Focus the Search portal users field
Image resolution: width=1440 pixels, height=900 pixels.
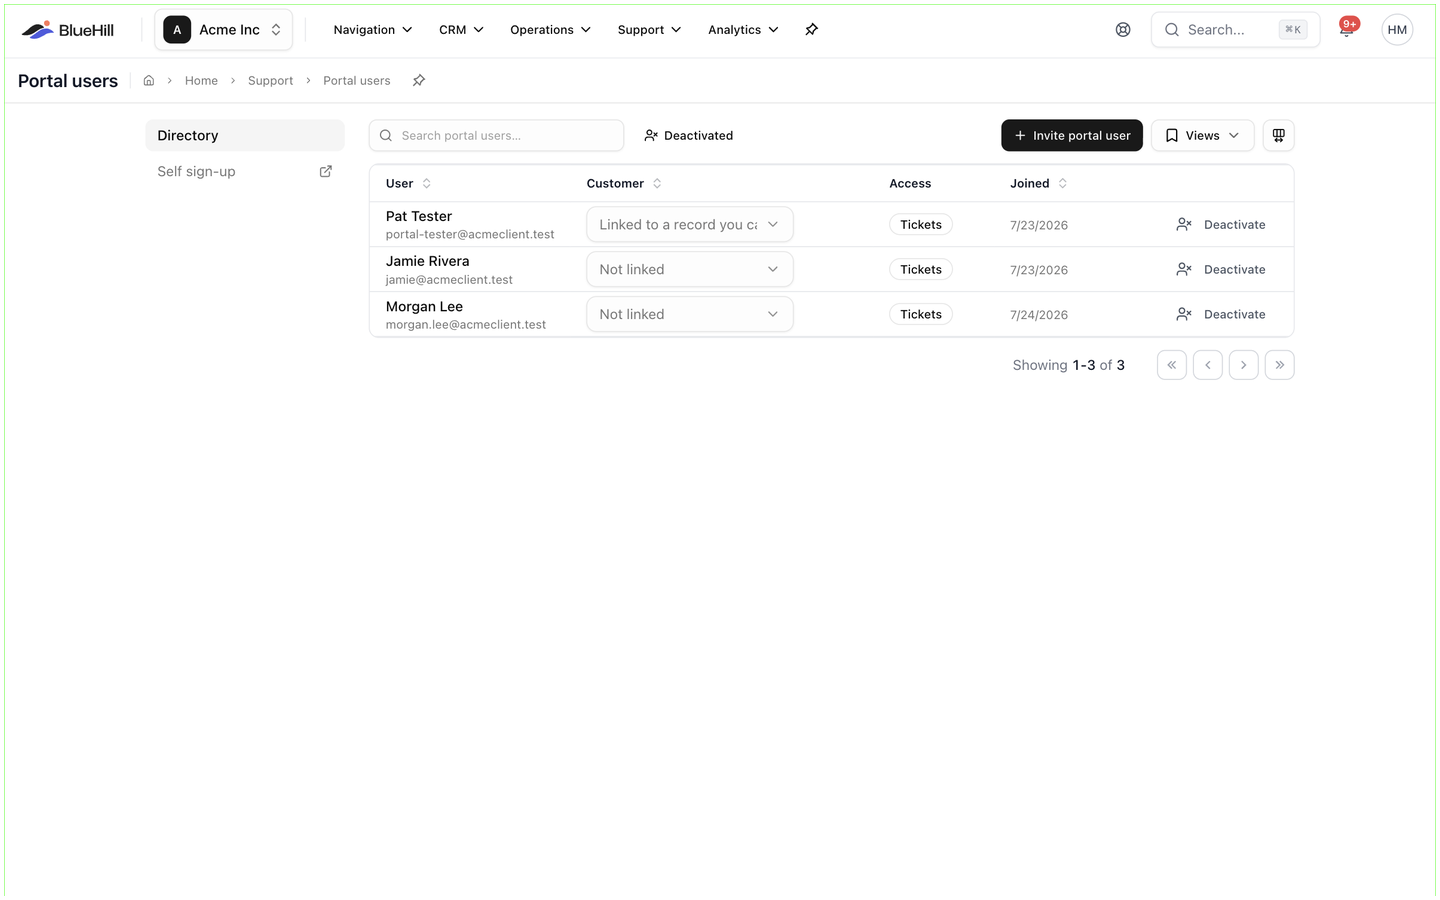496,136
